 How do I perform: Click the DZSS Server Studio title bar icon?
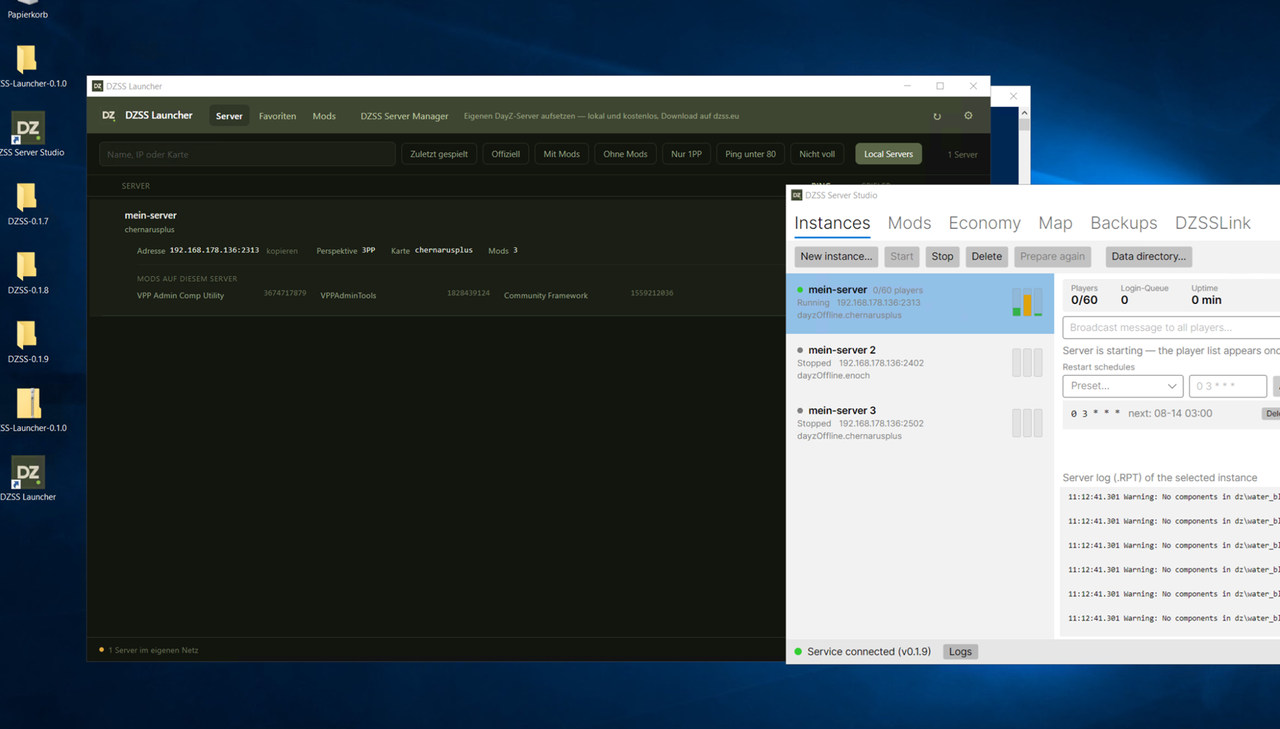797,195
